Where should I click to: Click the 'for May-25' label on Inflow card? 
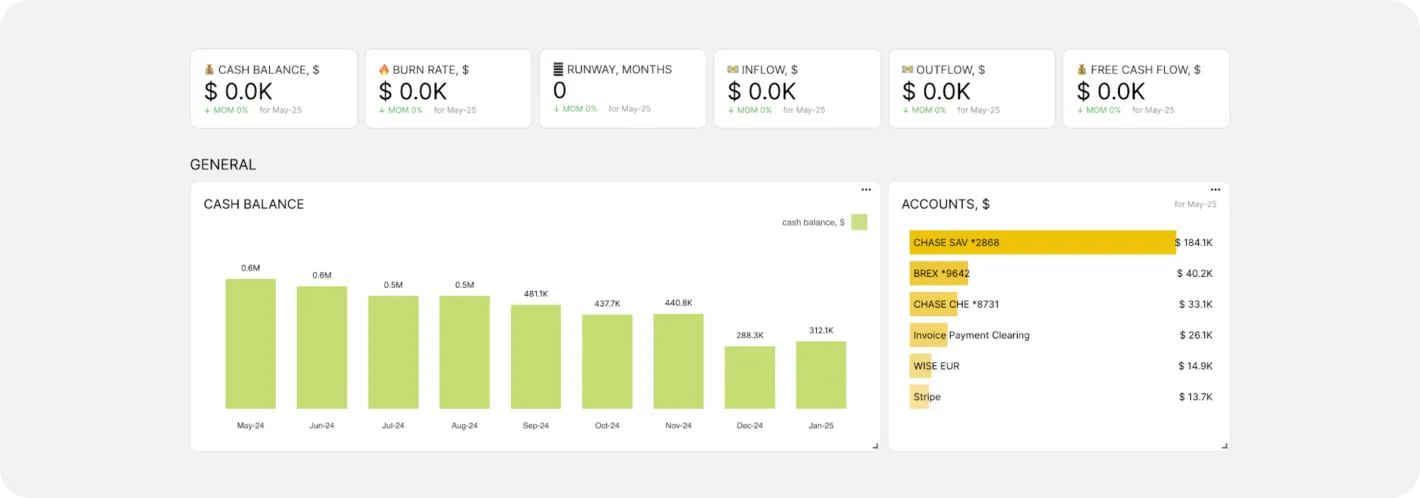805,110
